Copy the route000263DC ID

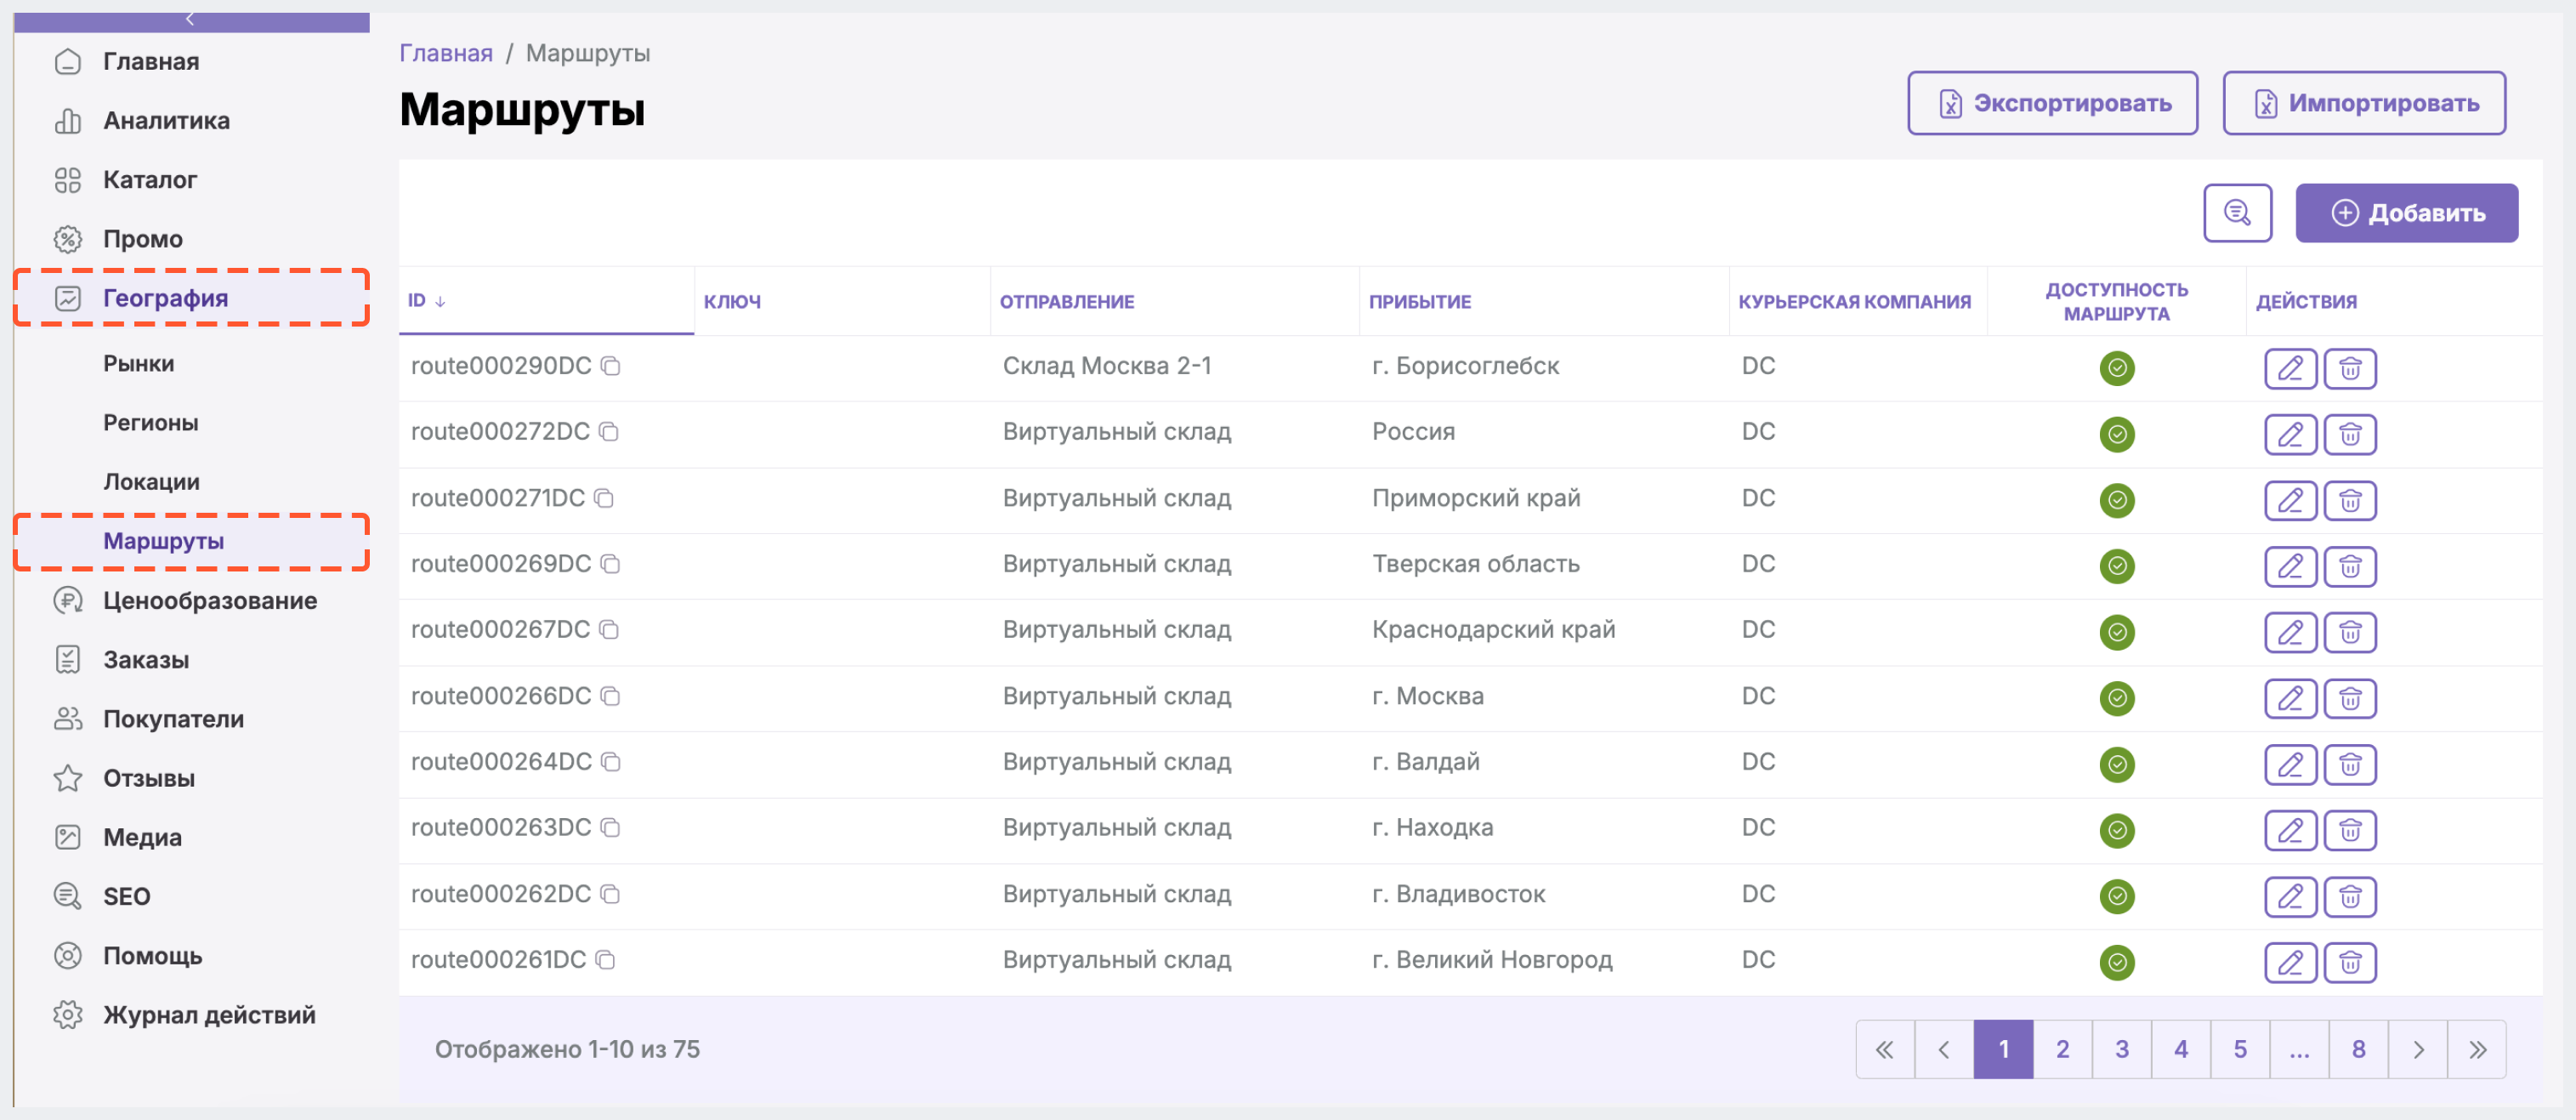point(610,828)
